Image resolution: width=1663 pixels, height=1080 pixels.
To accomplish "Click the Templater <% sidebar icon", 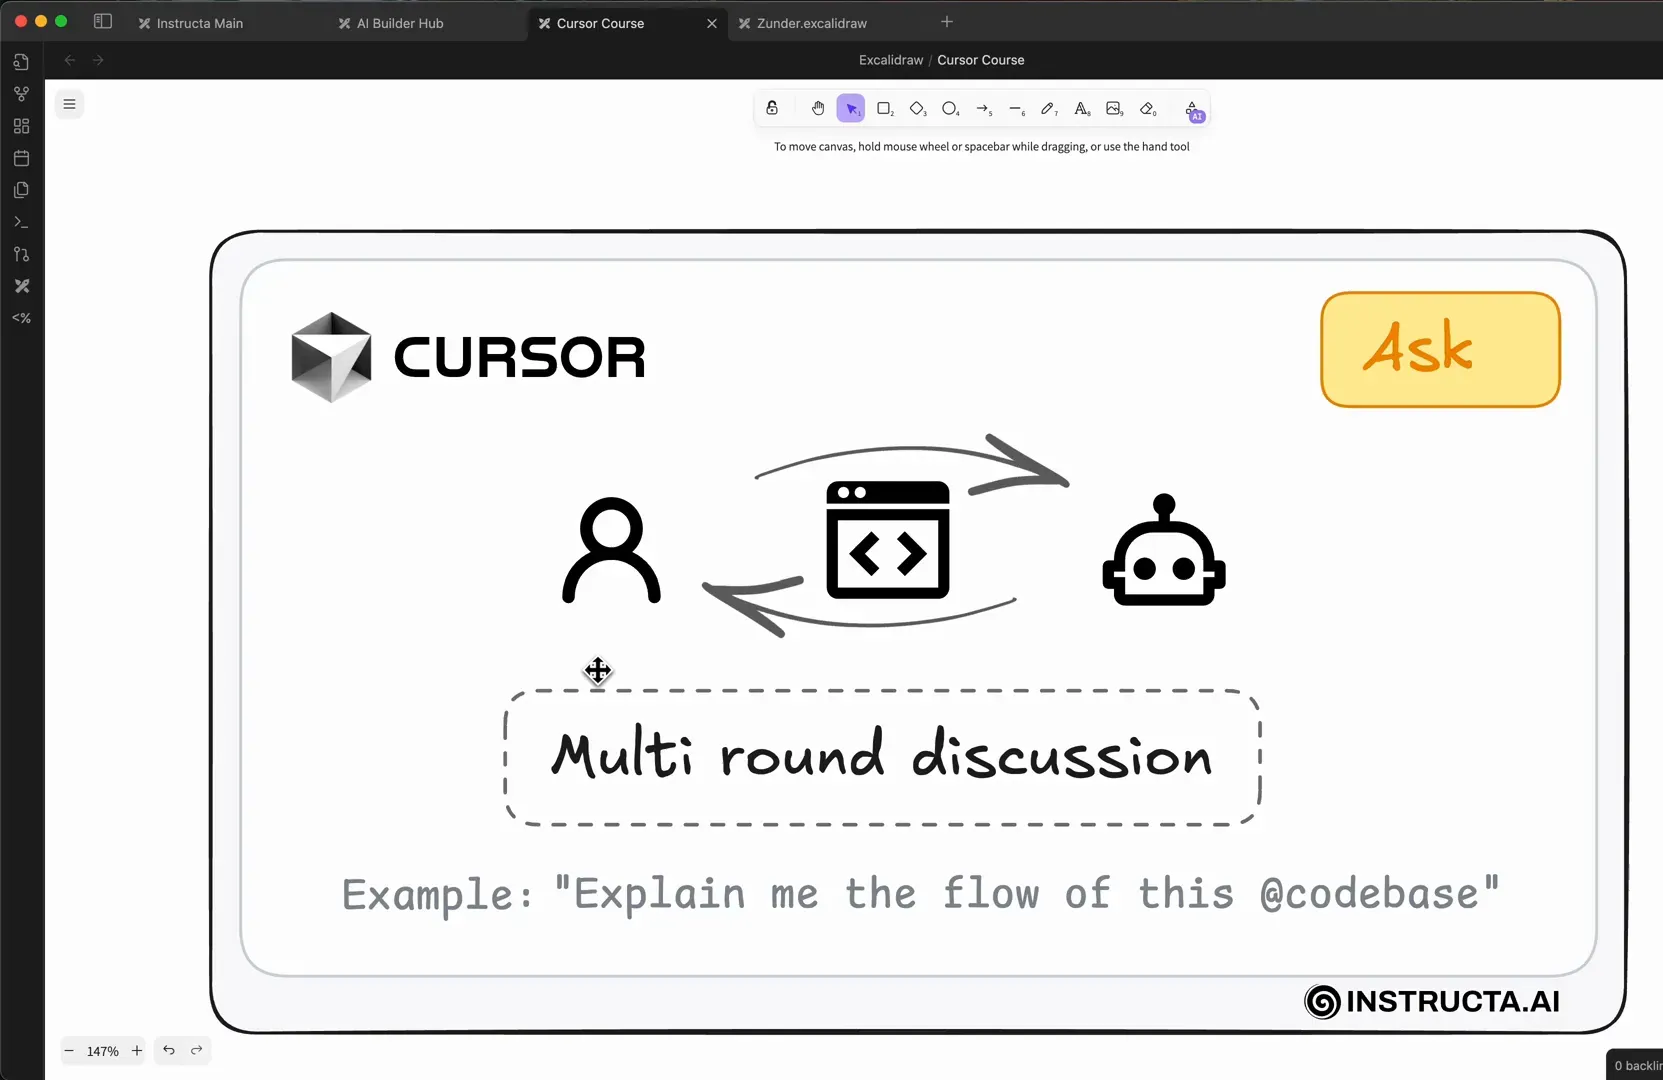I will (21, 318).
